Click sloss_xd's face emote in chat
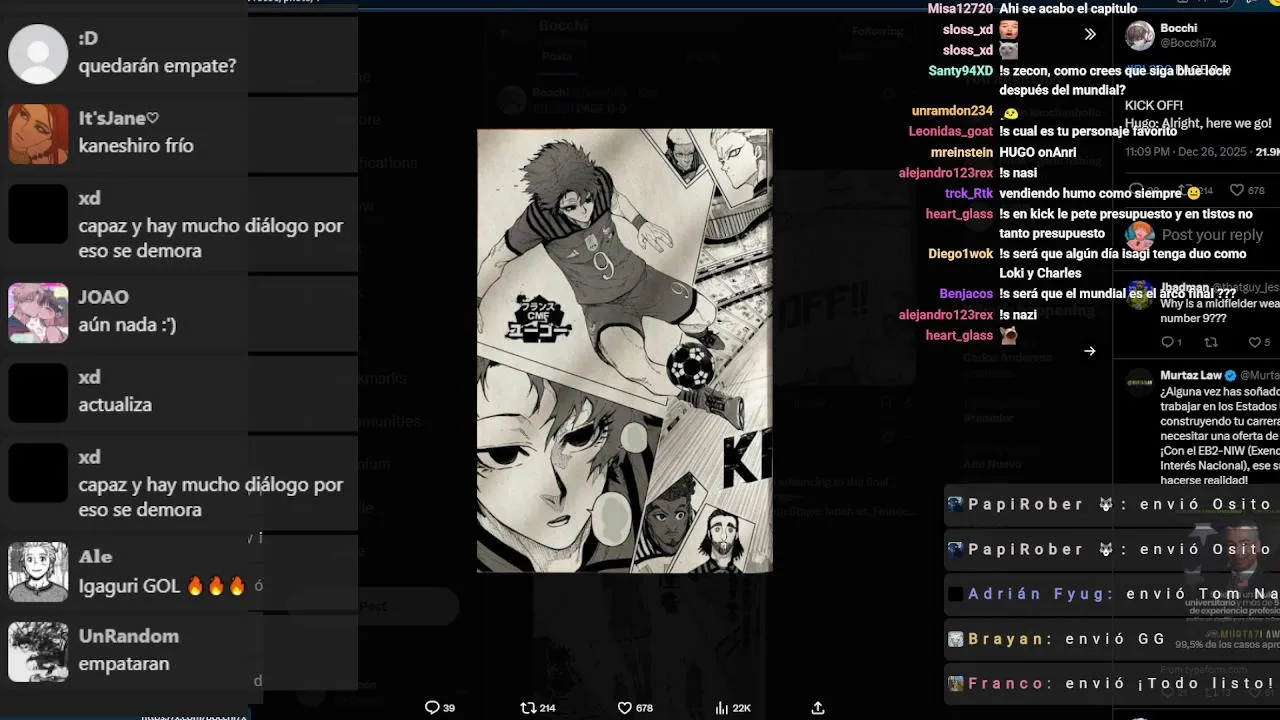The height and width of the screenshot is (720, 1280). (1009, 30)
